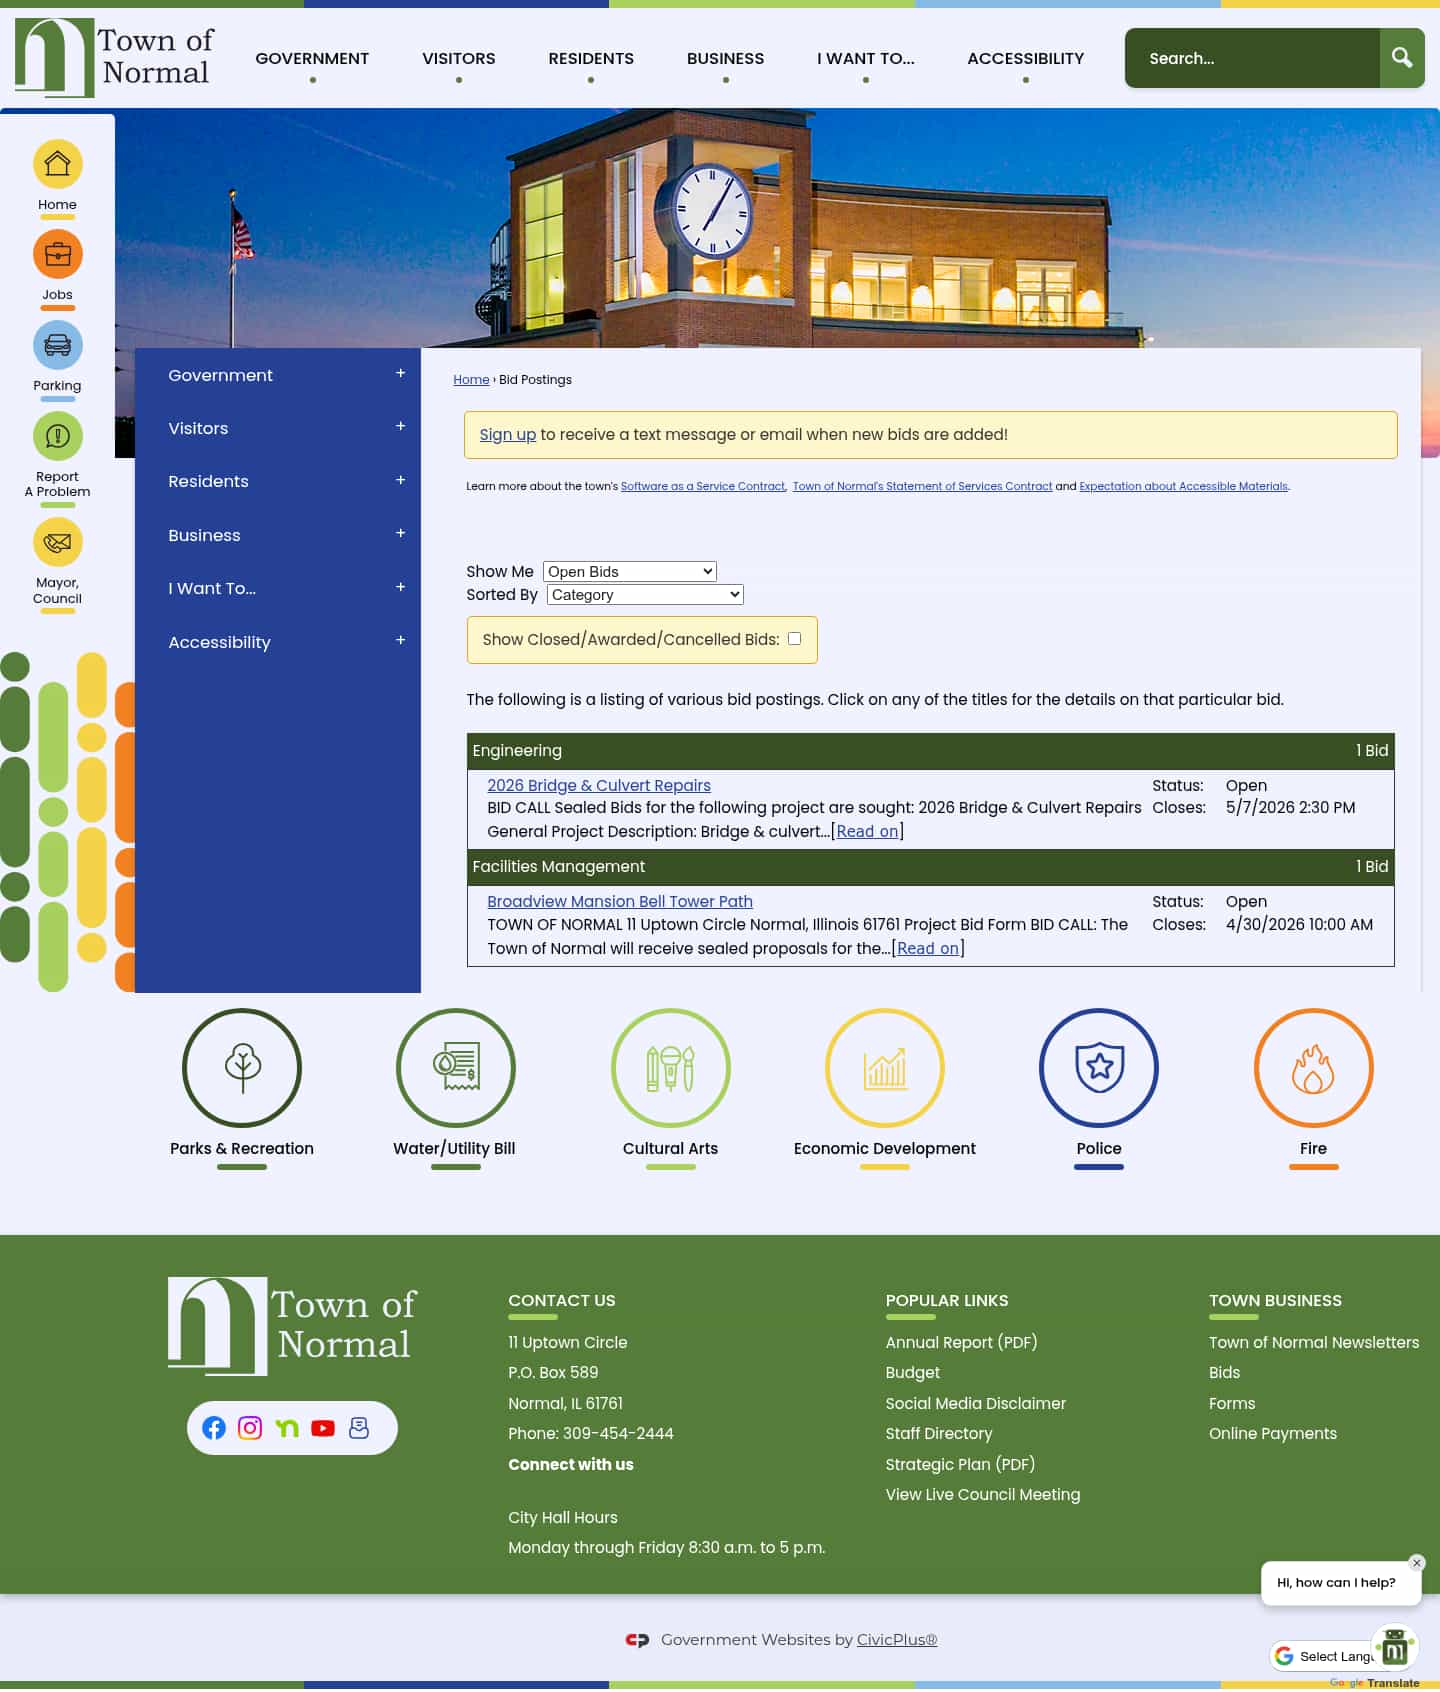This screenshot has width=1440, height=1692.
Task: Open the BUSINESS top menu
Action: point(725,58)
